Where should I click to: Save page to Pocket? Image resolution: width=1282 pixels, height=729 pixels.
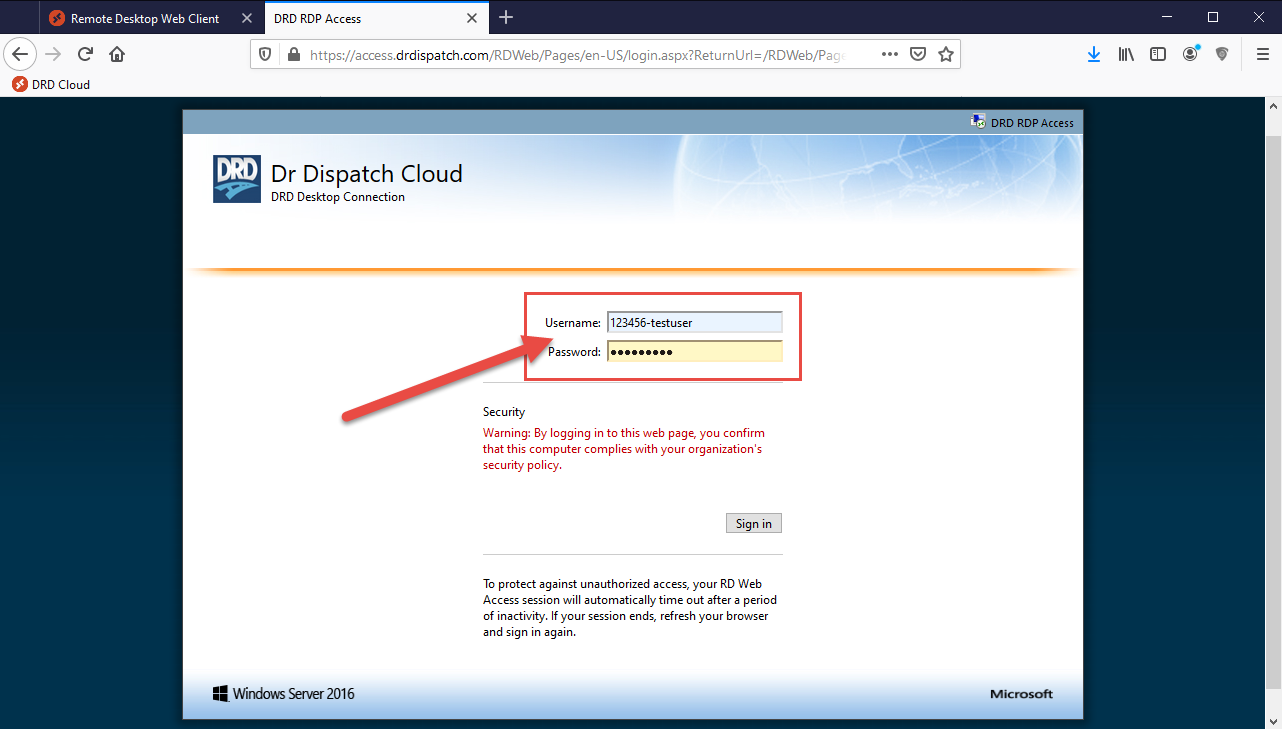click(x=918, y=55)
